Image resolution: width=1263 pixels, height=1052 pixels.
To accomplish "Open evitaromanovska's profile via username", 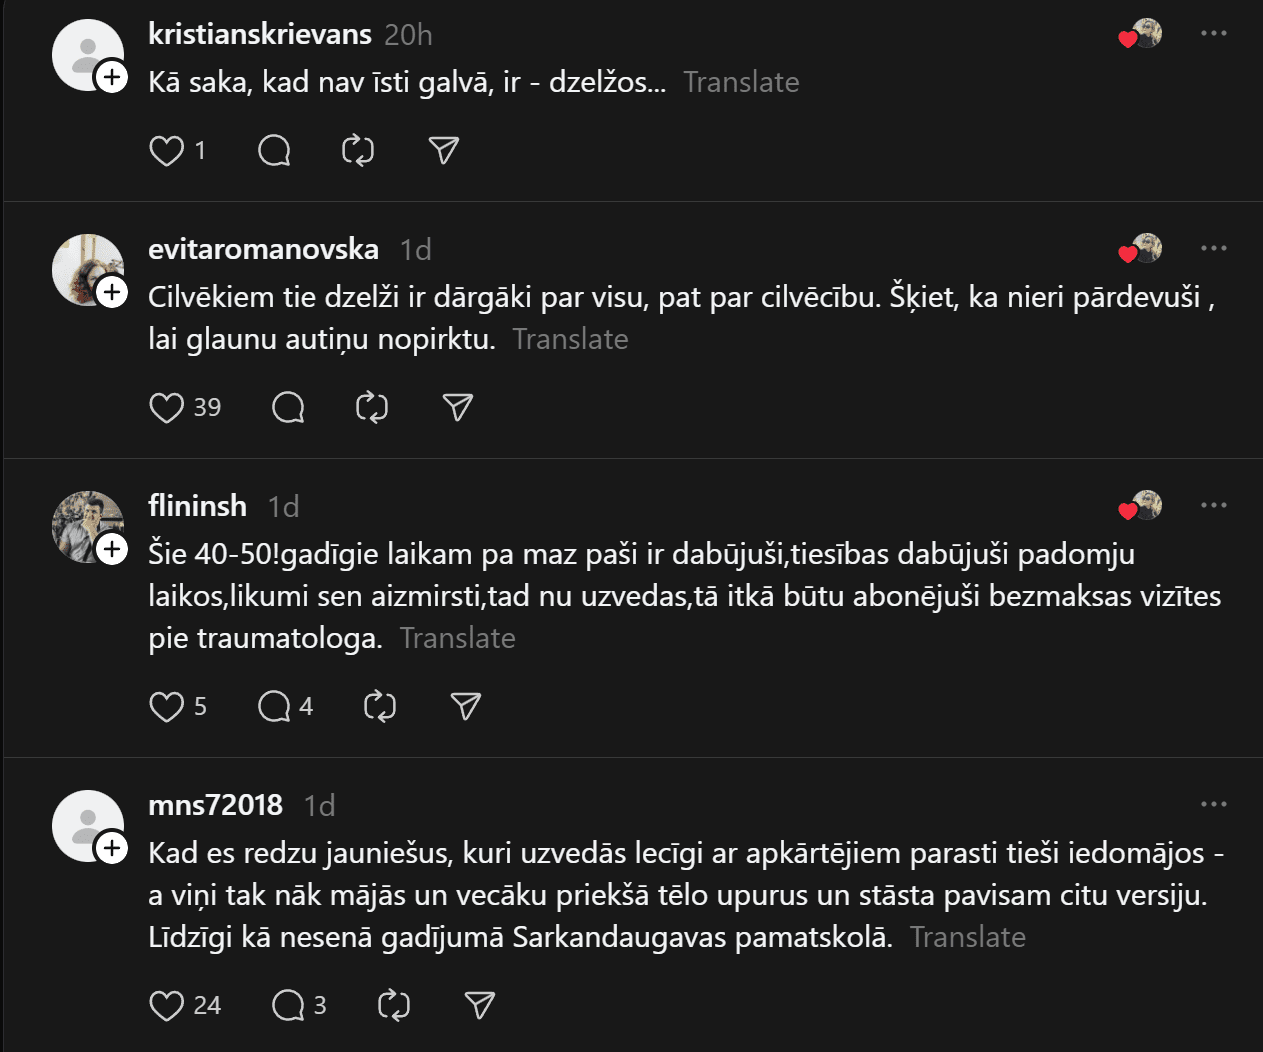I will pos(263,249).
